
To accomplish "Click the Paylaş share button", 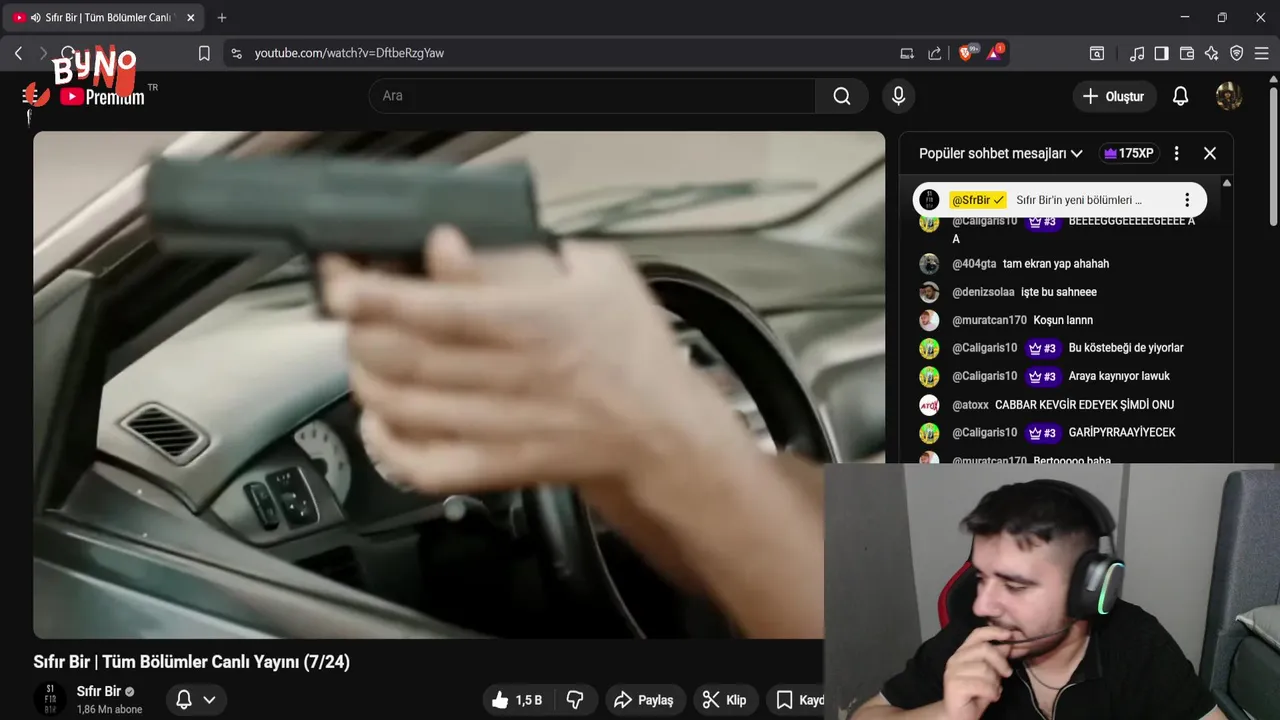I will click(643, 700).
